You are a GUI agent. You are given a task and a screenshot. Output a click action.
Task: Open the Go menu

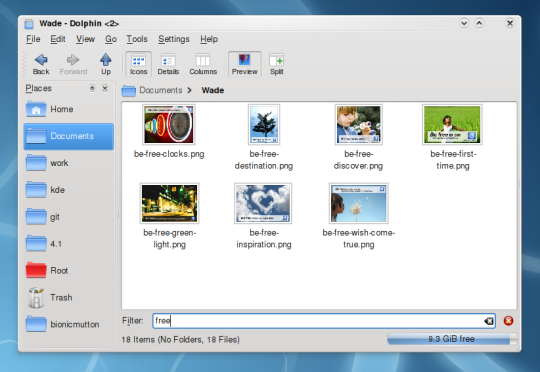pyautogui.click(x=111, y=39)
